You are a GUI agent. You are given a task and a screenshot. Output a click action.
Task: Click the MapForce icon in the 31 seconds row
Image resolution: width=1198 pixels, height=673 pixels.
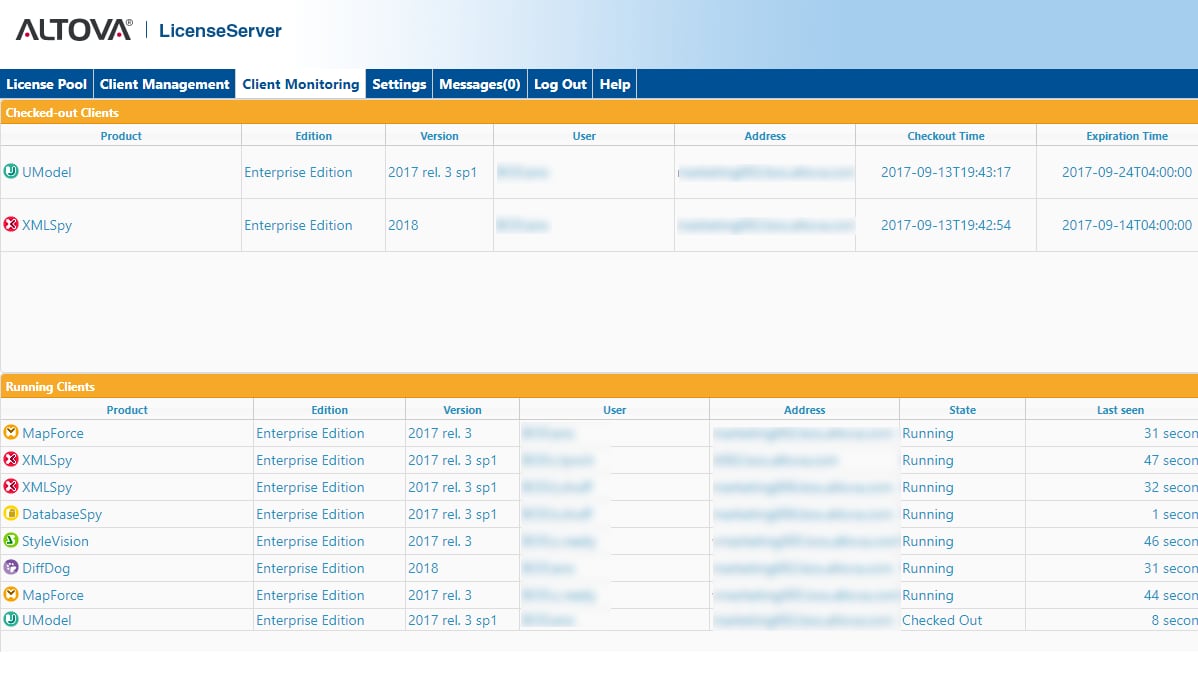click(x=11, y=432)
